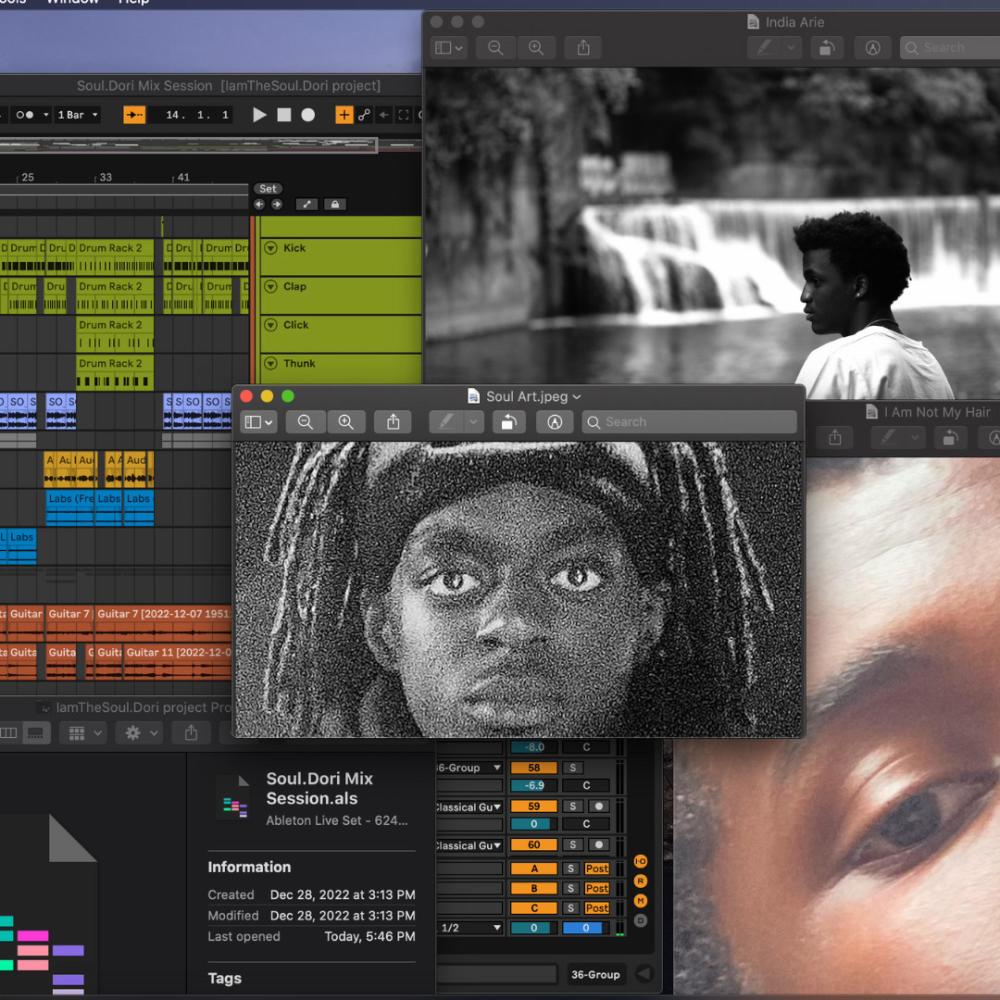Switch Finder to gallery view icon

36,733
